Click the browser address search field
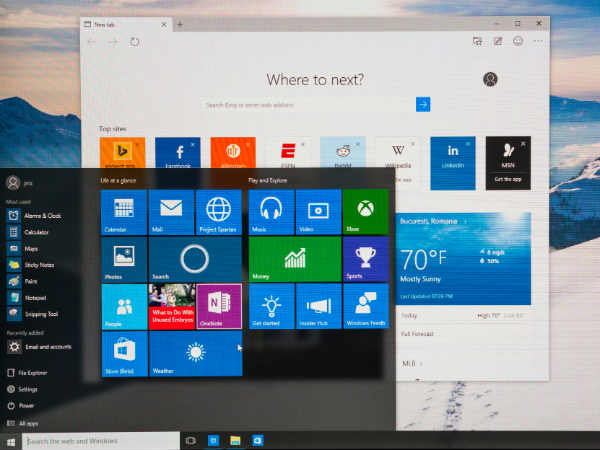 (x=308, y=104)
